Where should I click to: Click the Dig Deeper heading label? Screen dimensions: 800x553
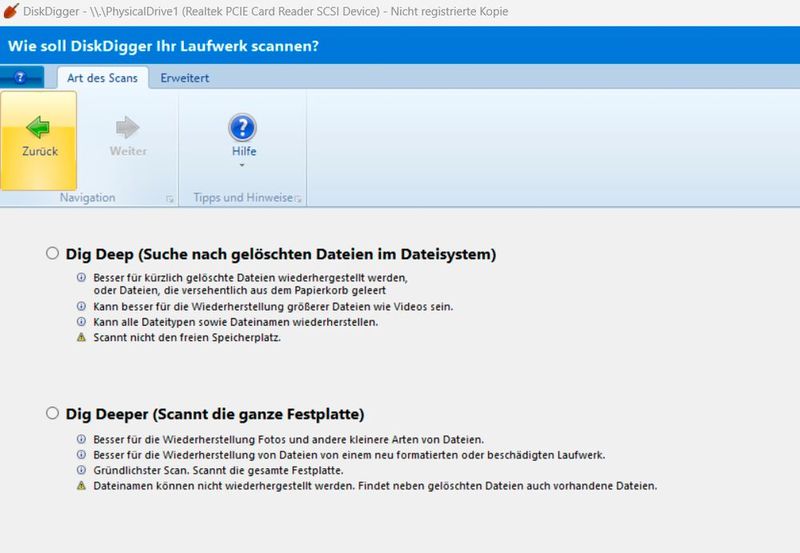(215, 414)
